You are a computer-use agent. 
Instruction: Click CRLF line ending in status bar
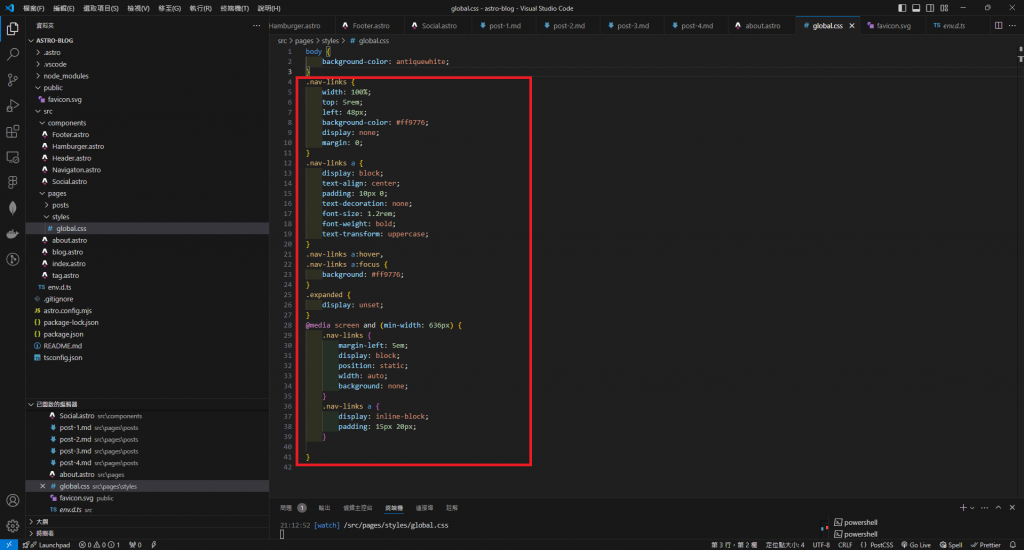[x=845, y=545]
